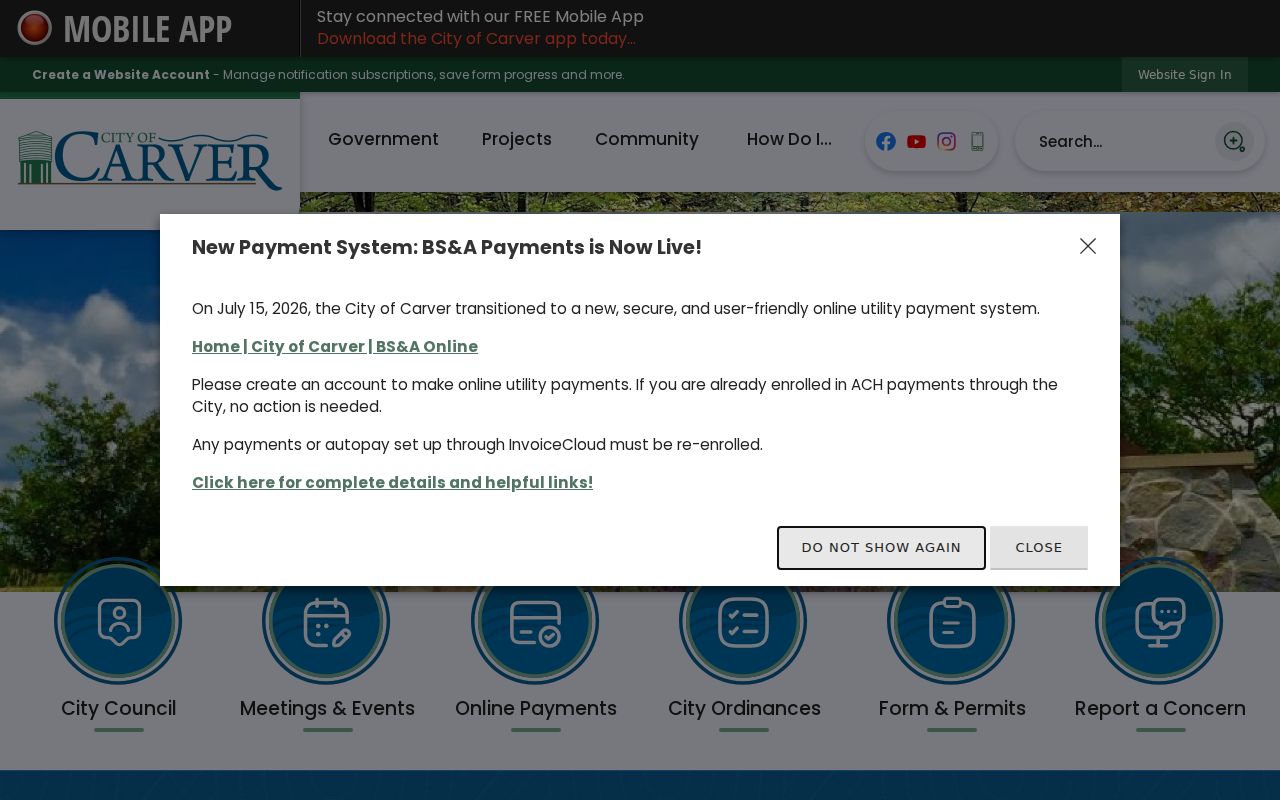Click the Do Not Show Again button

[x=881, y=548]
